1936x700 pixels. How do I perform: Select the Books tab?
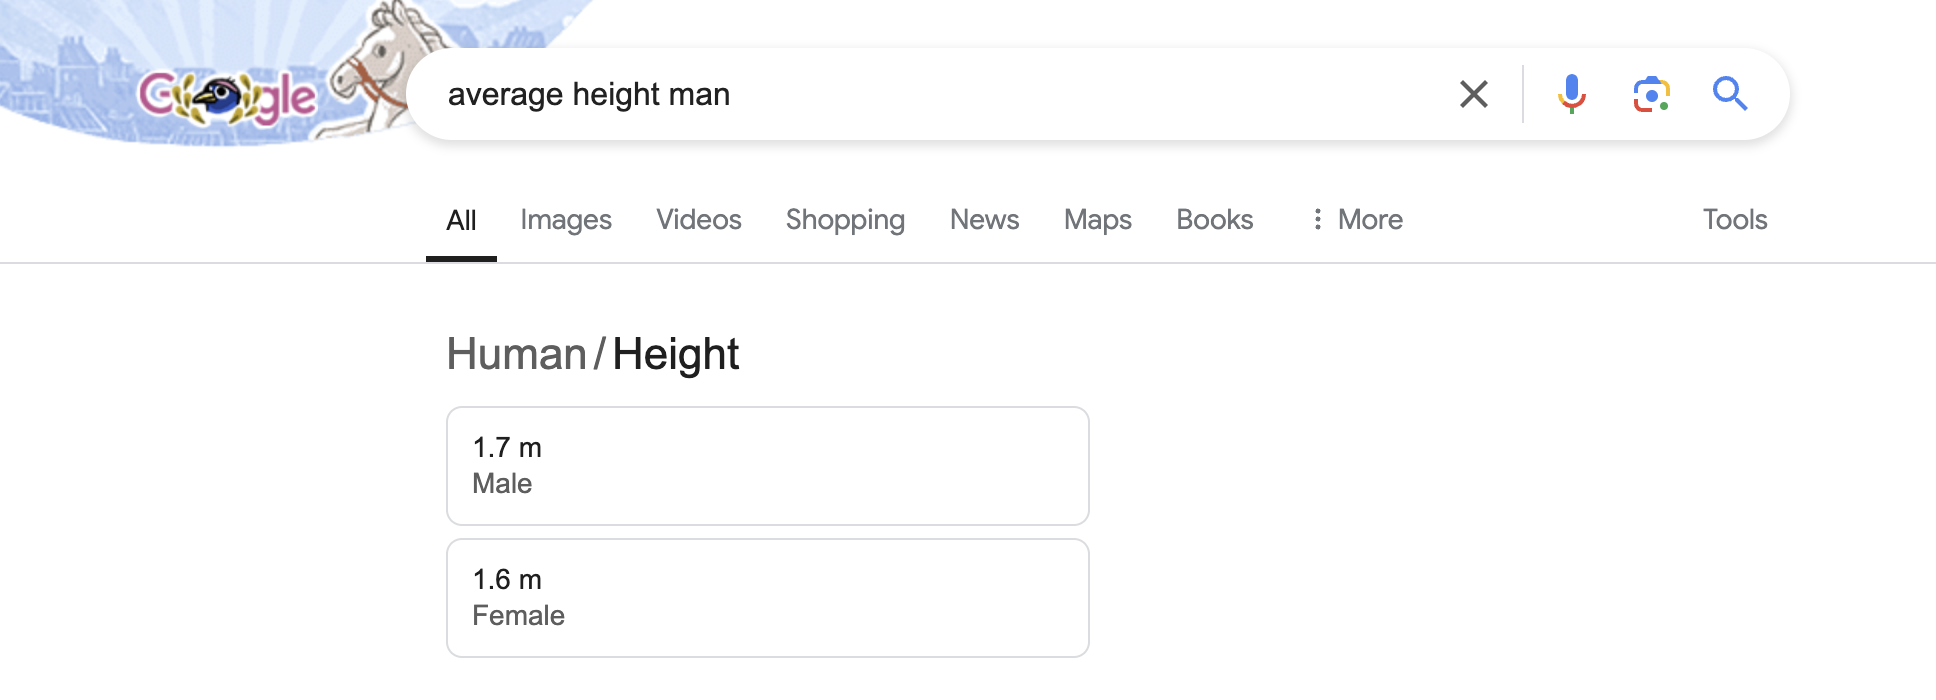[x=1214, y=220]
